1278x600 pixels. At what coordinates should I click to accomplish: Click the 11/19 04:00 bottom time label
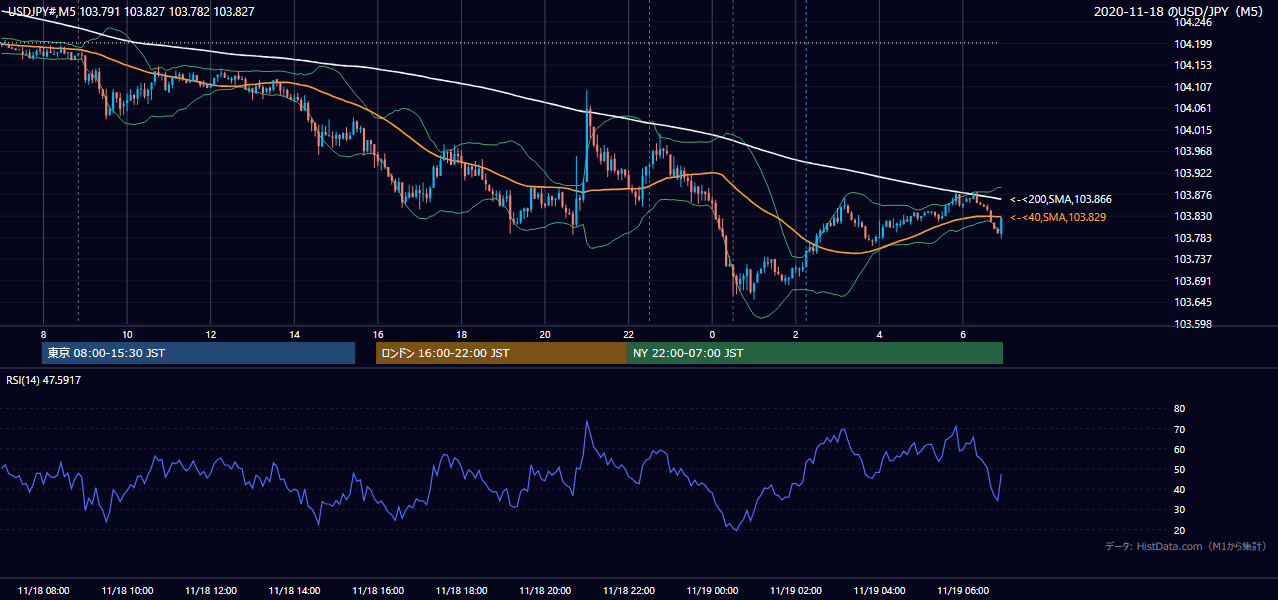879,591
